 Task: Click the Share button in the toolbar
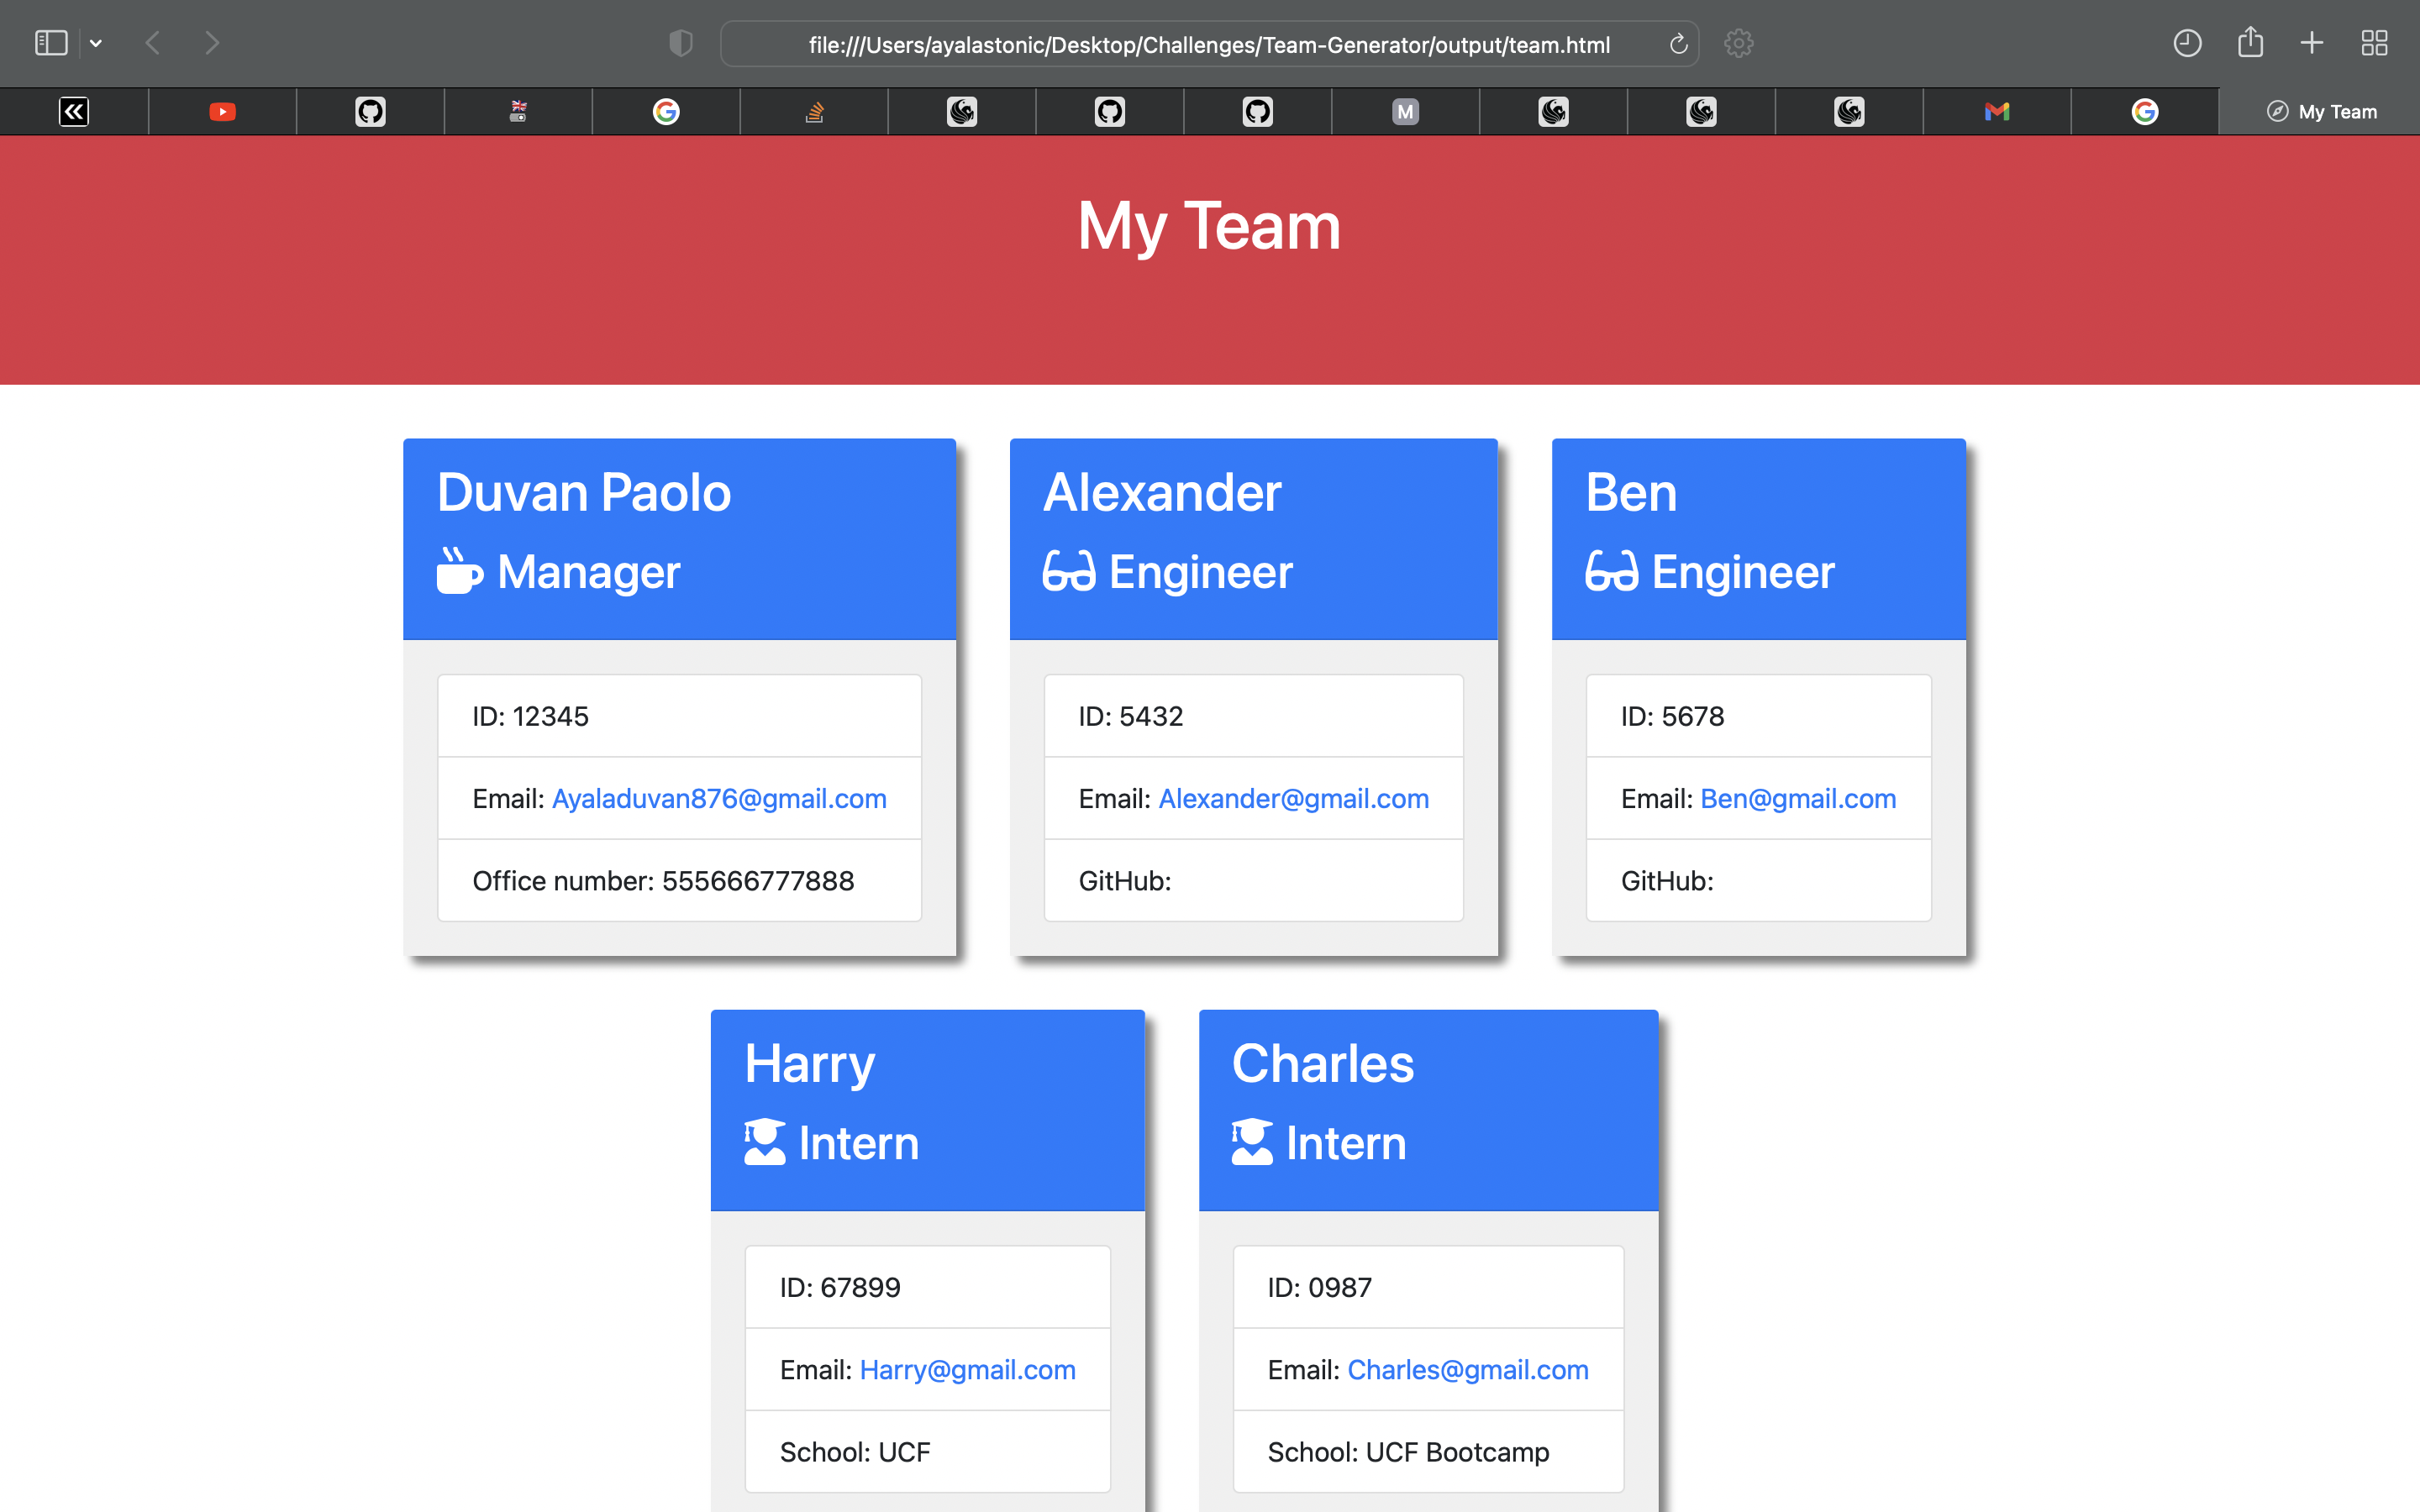[x=2251, y=43]
